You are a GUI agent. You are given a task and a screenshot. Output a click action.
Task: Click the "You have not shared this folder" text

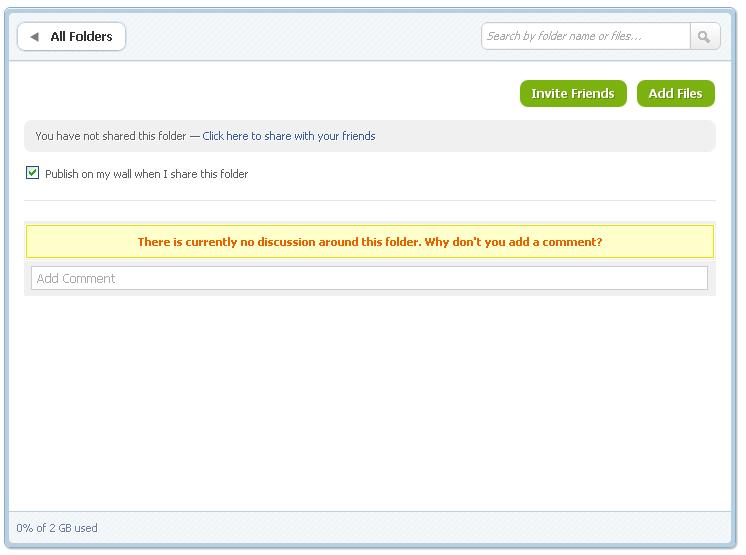tap(111, 136)
